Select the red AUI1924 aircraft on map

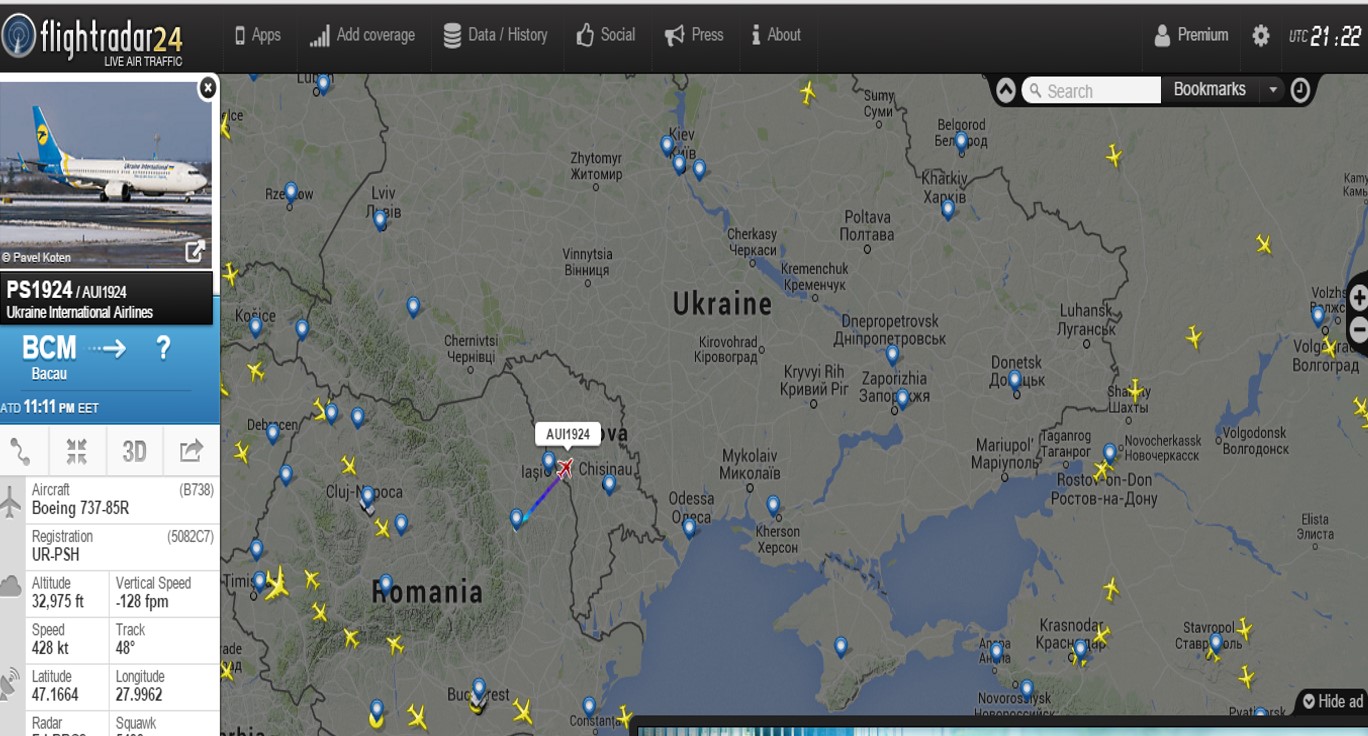565,468
